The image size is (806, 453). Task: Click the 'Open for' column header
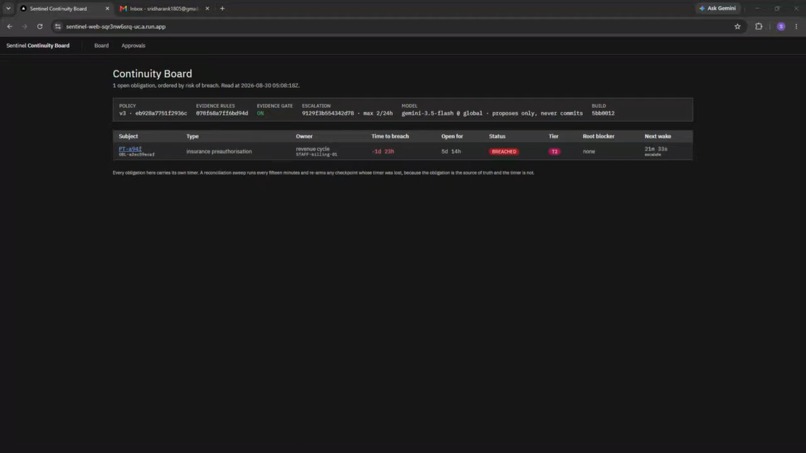[x=452, y=136]
